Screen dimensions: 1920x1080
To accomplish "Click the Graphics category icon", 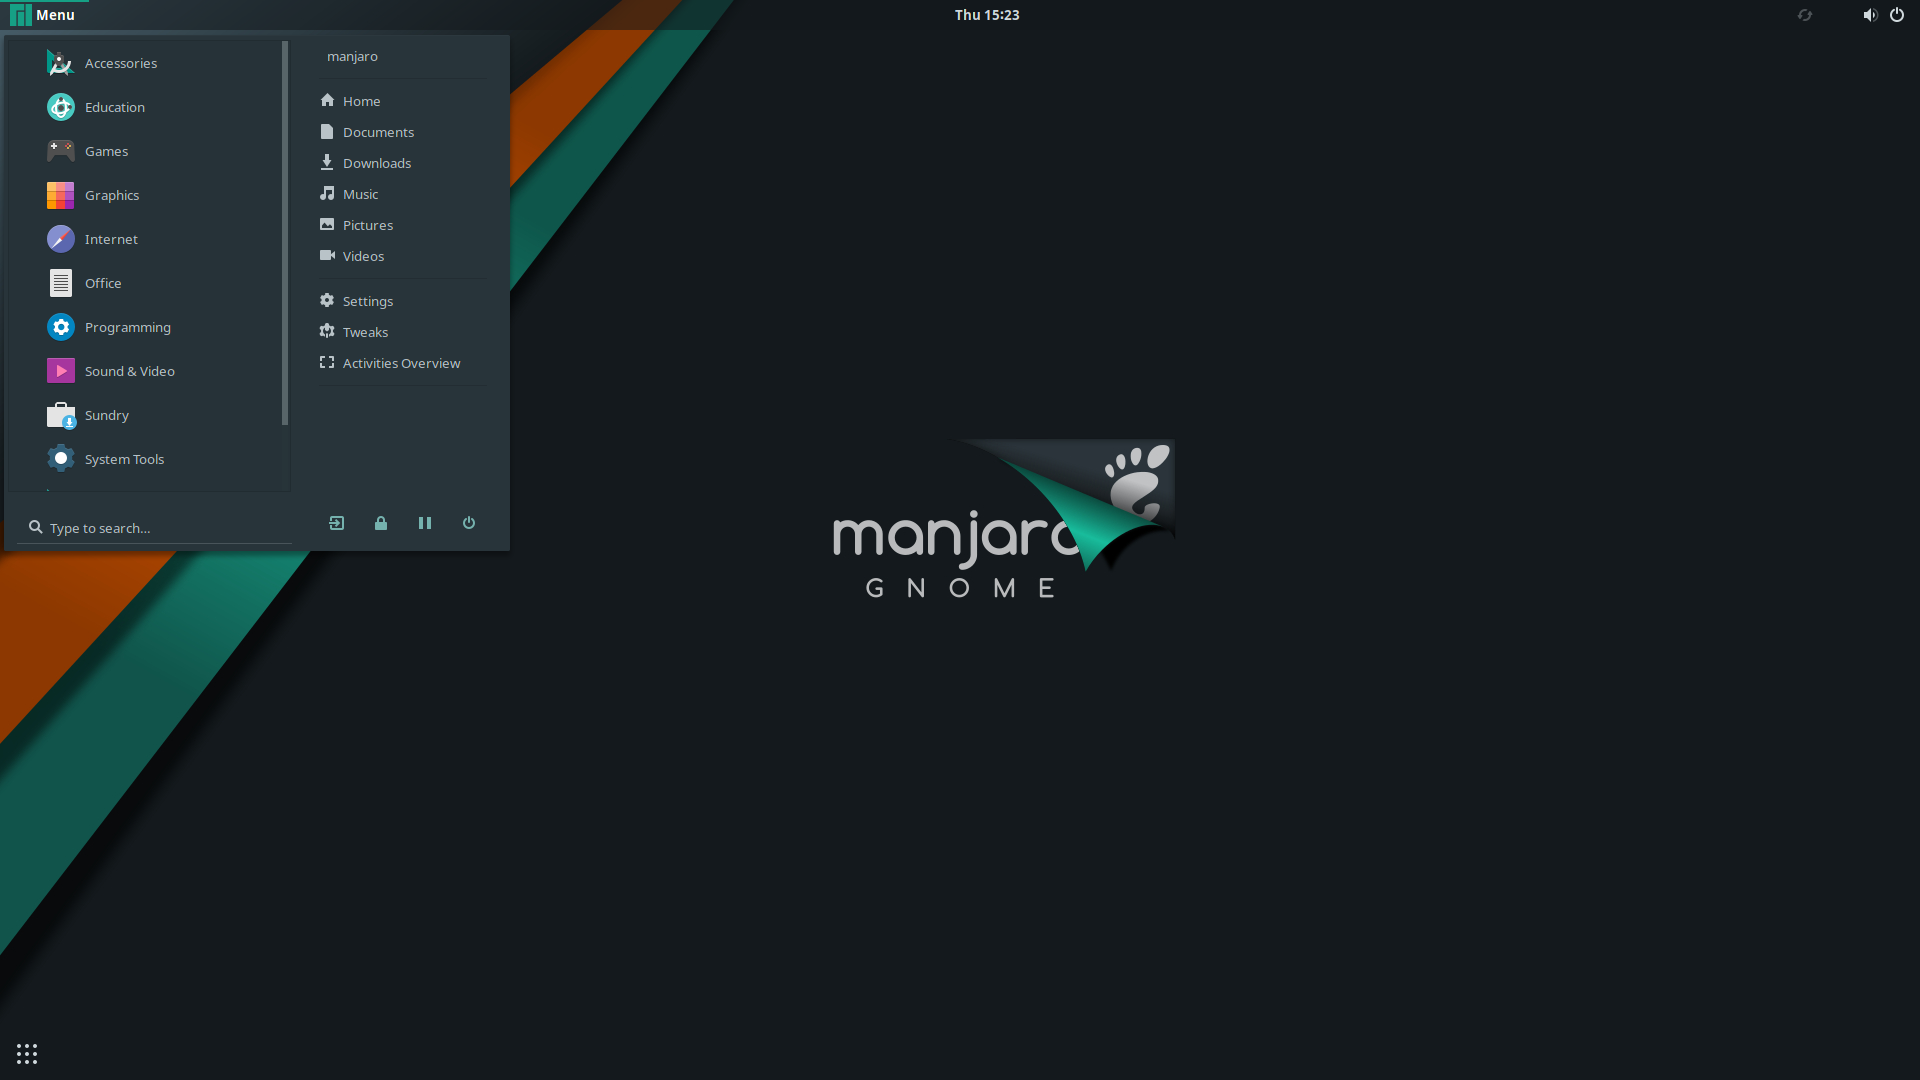I will [x=59, y=194].
